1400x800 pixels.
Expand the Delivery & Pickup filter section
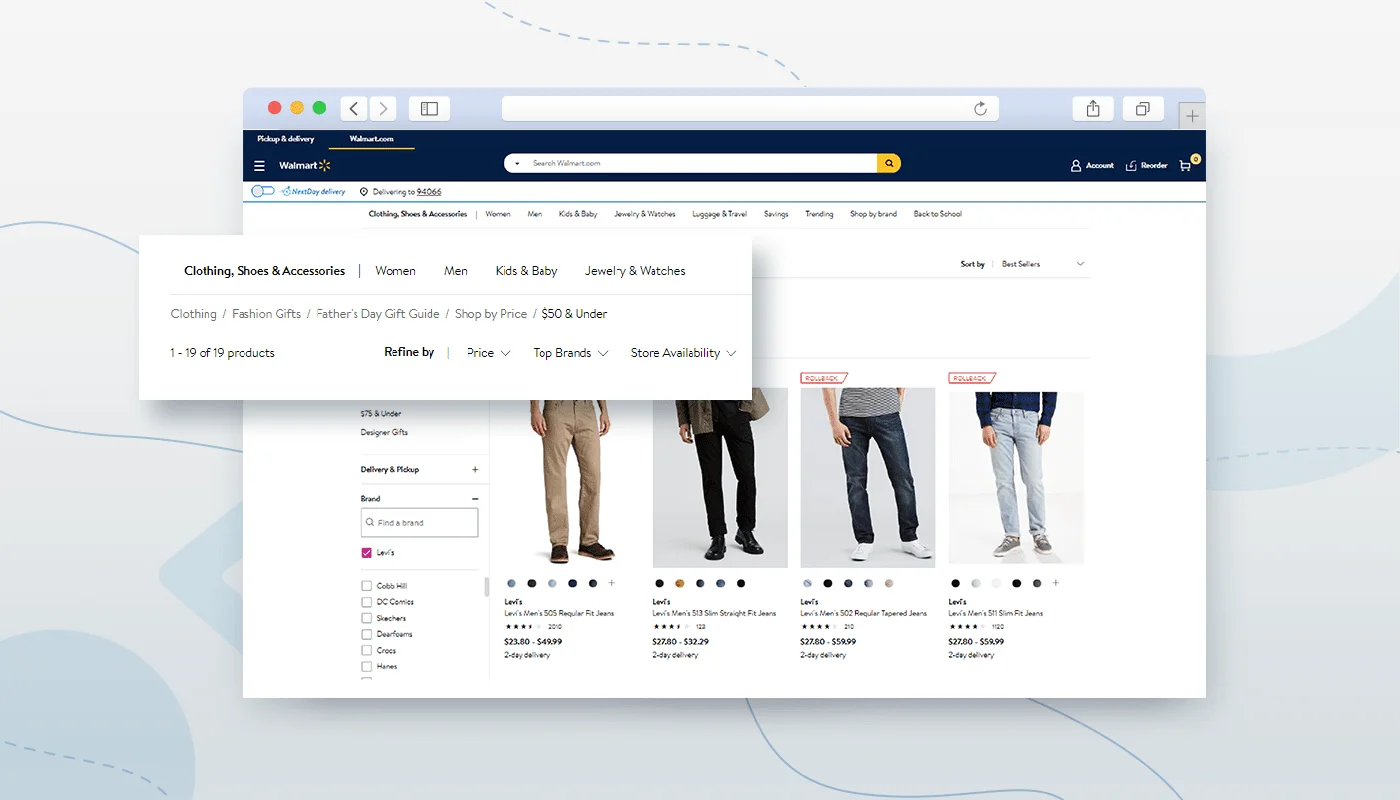click(x=477, y=469)
